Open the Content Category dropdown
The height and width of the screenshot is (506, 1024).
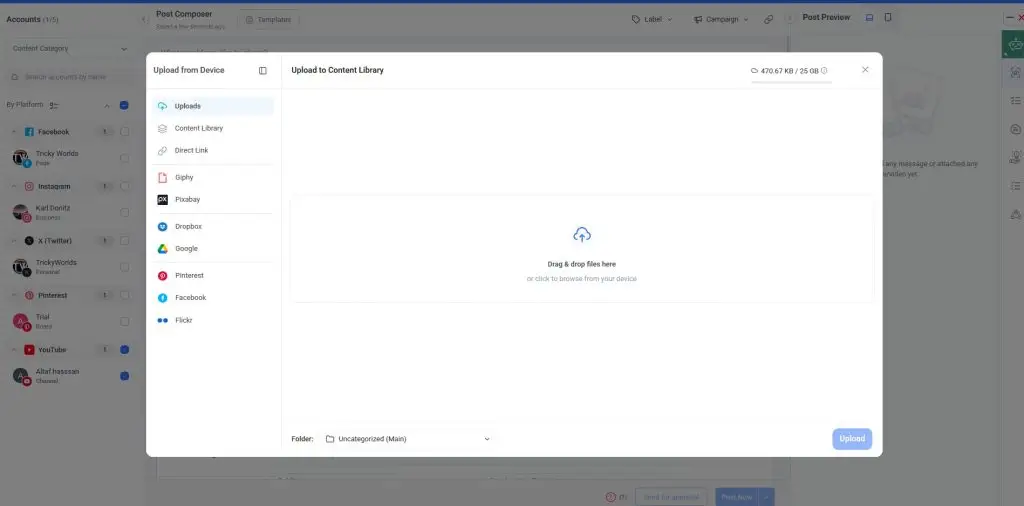[69, 48]
